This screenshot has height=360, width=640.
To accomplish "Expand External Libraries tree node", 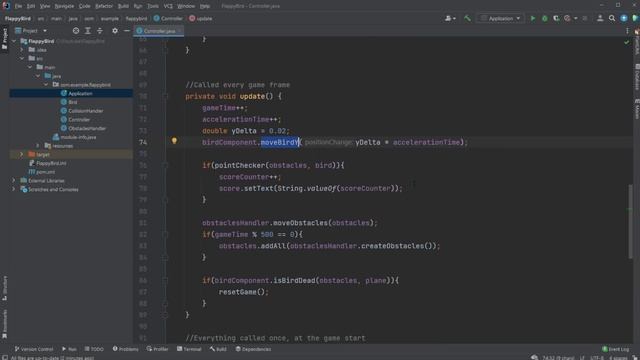I will [14, 180].
